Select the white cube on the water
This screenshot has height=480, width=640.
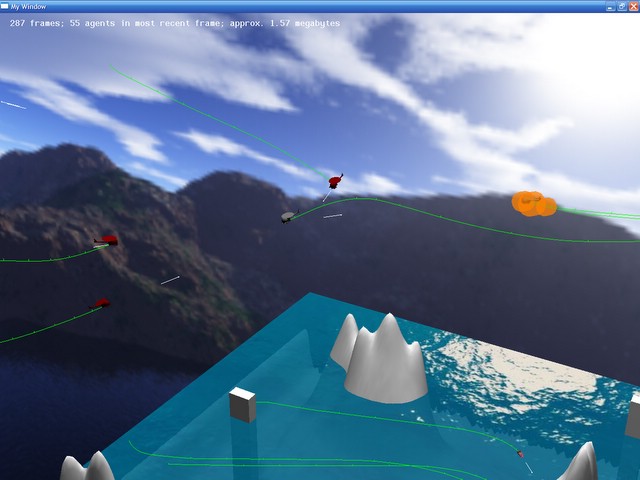242,404
